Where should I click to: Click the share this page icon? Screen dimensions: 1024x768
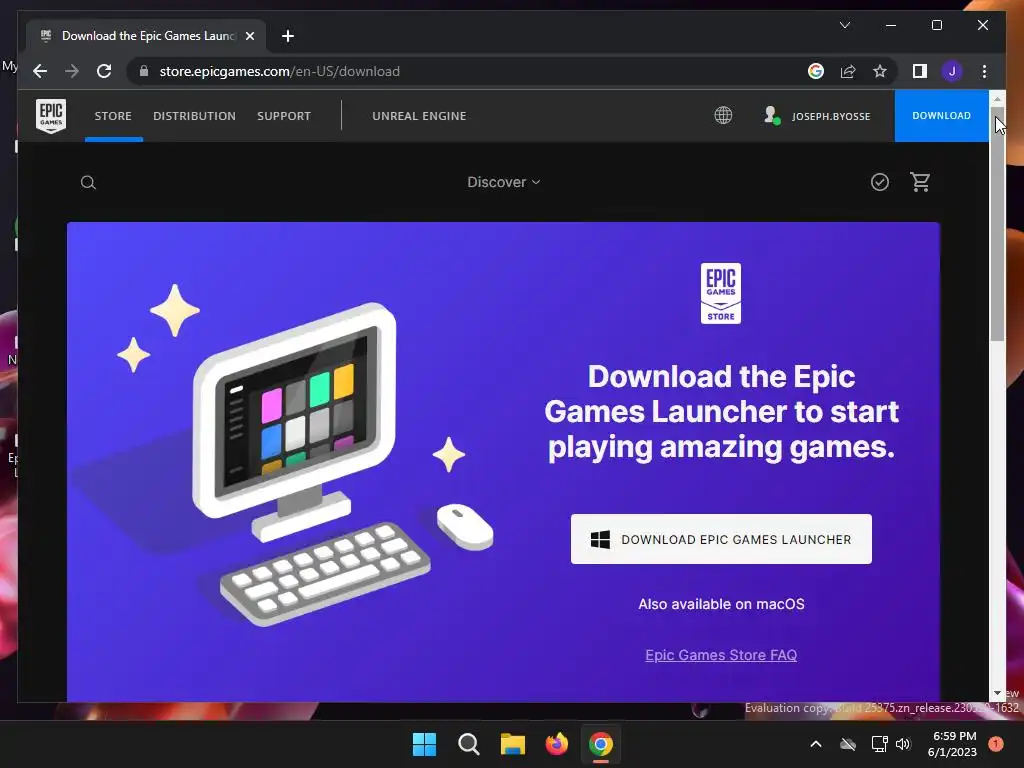[x=848, y=71]
